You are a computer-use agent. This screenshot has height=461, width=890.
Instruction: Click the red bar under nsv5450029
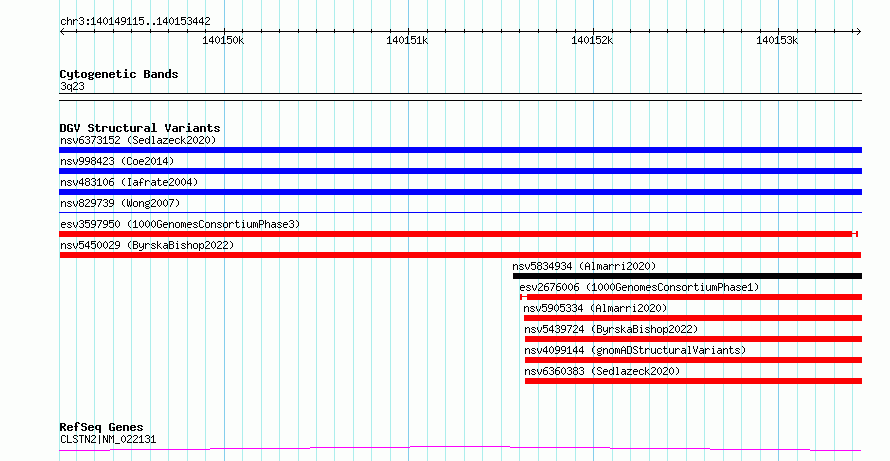[x=460, y=255]
